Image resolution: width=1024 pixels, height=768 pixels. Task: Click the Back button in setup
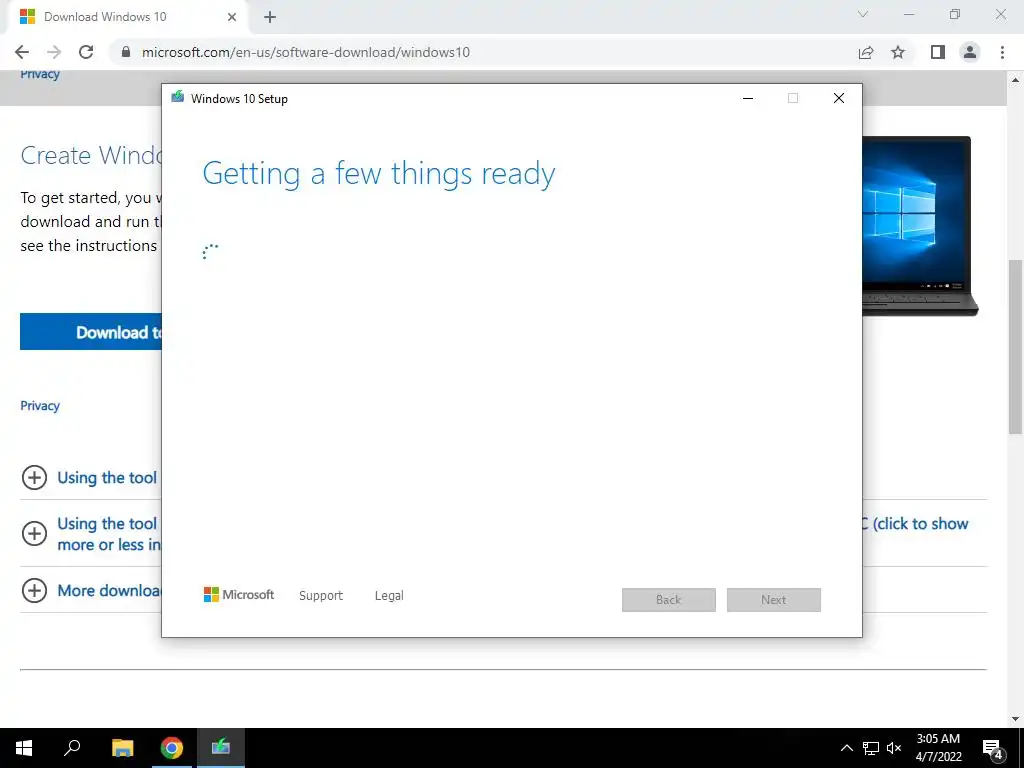pos(669,600)
